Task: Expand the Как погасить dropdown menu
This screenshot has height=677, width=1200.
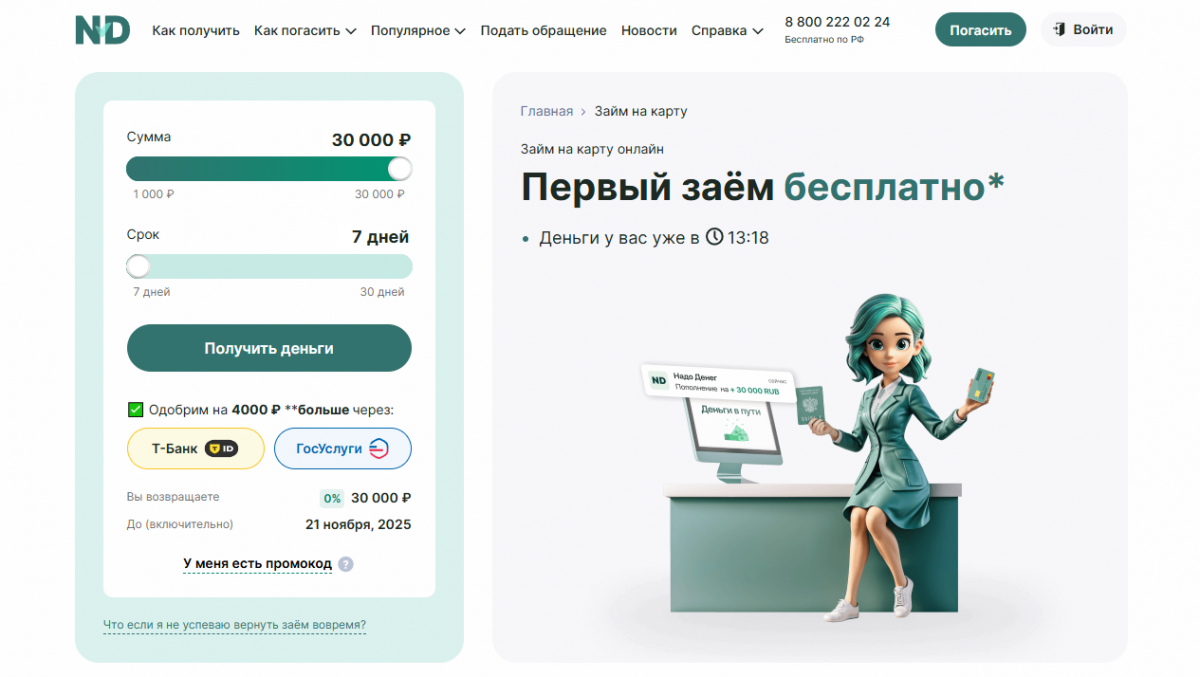Action: coord(305,31)
